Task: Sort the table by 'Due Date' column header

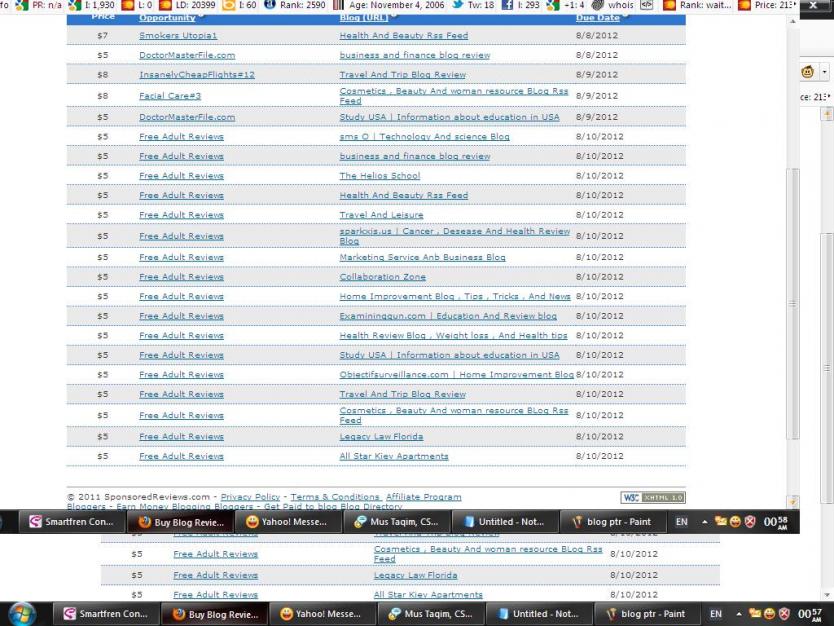Action: pos(597,18)
